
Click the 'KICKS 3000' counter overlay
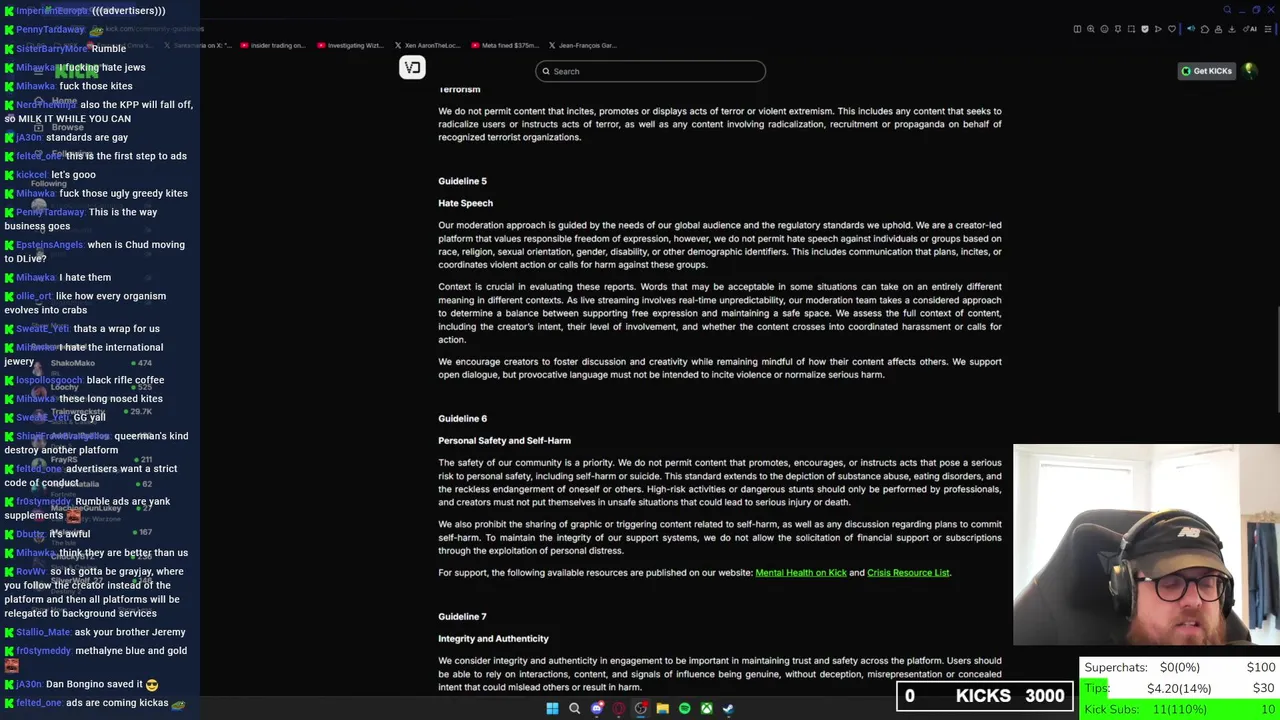[x=984, y=696]
